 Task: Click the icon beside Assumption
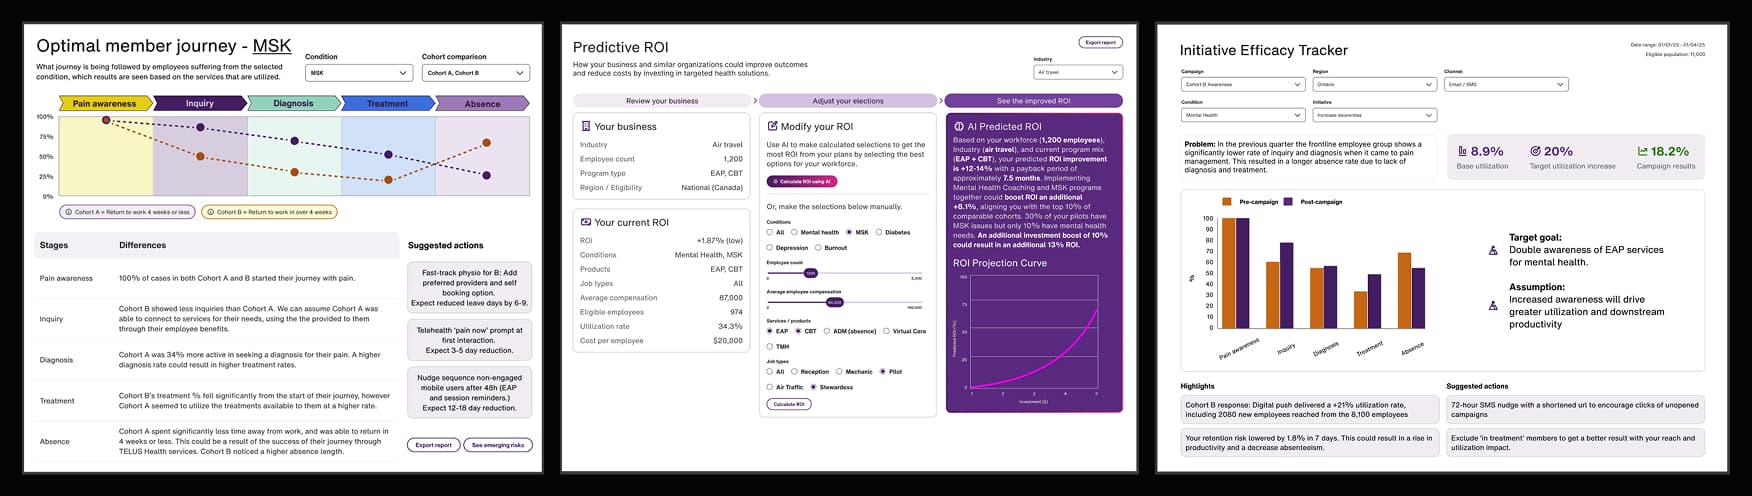1493,306
